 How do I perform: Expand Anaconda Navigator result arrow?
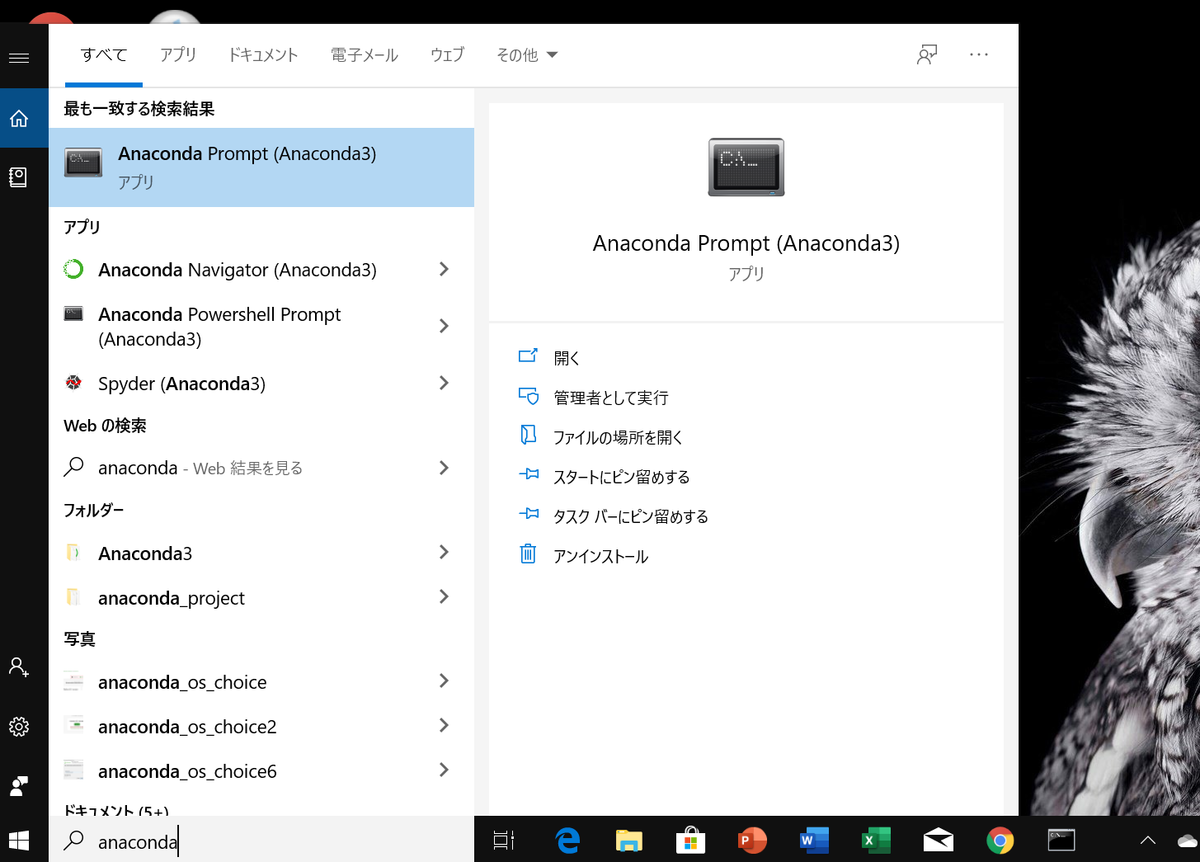coord(444,269)
